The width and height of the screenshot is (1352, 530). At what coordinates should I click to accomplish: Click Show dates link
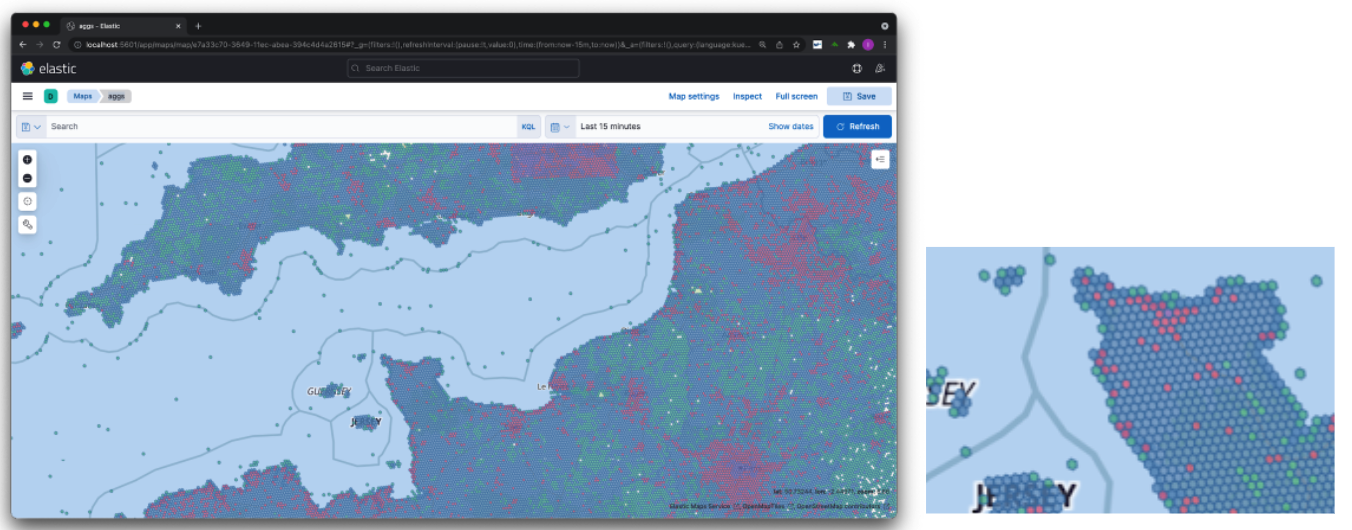coord(790,127)
